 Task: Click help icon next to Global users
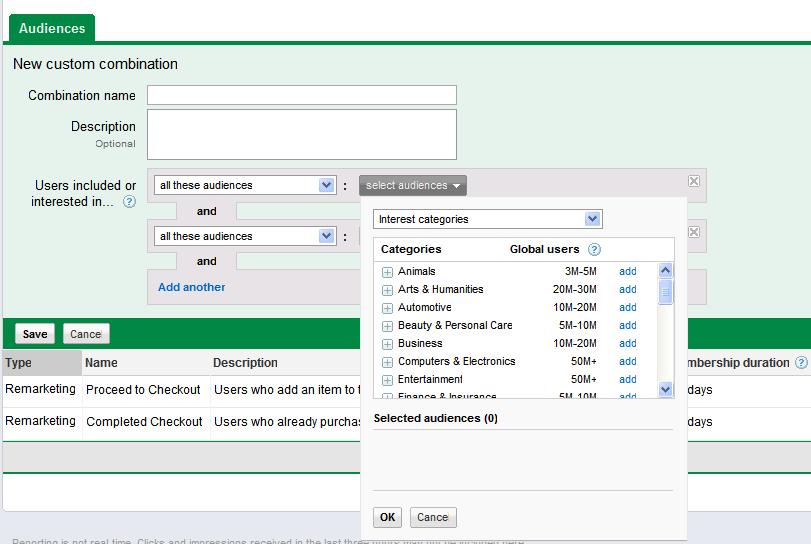(594, 250)
